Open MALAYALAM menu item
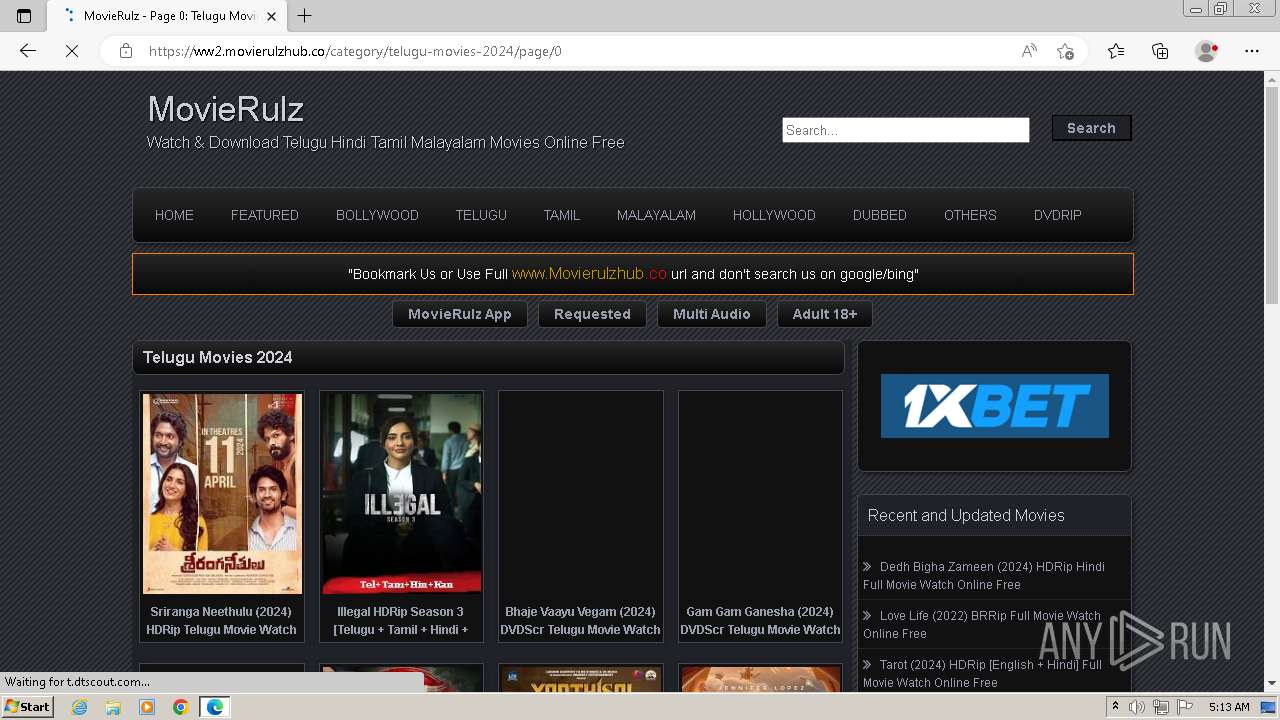1280x720 pixels. [656, 215]
